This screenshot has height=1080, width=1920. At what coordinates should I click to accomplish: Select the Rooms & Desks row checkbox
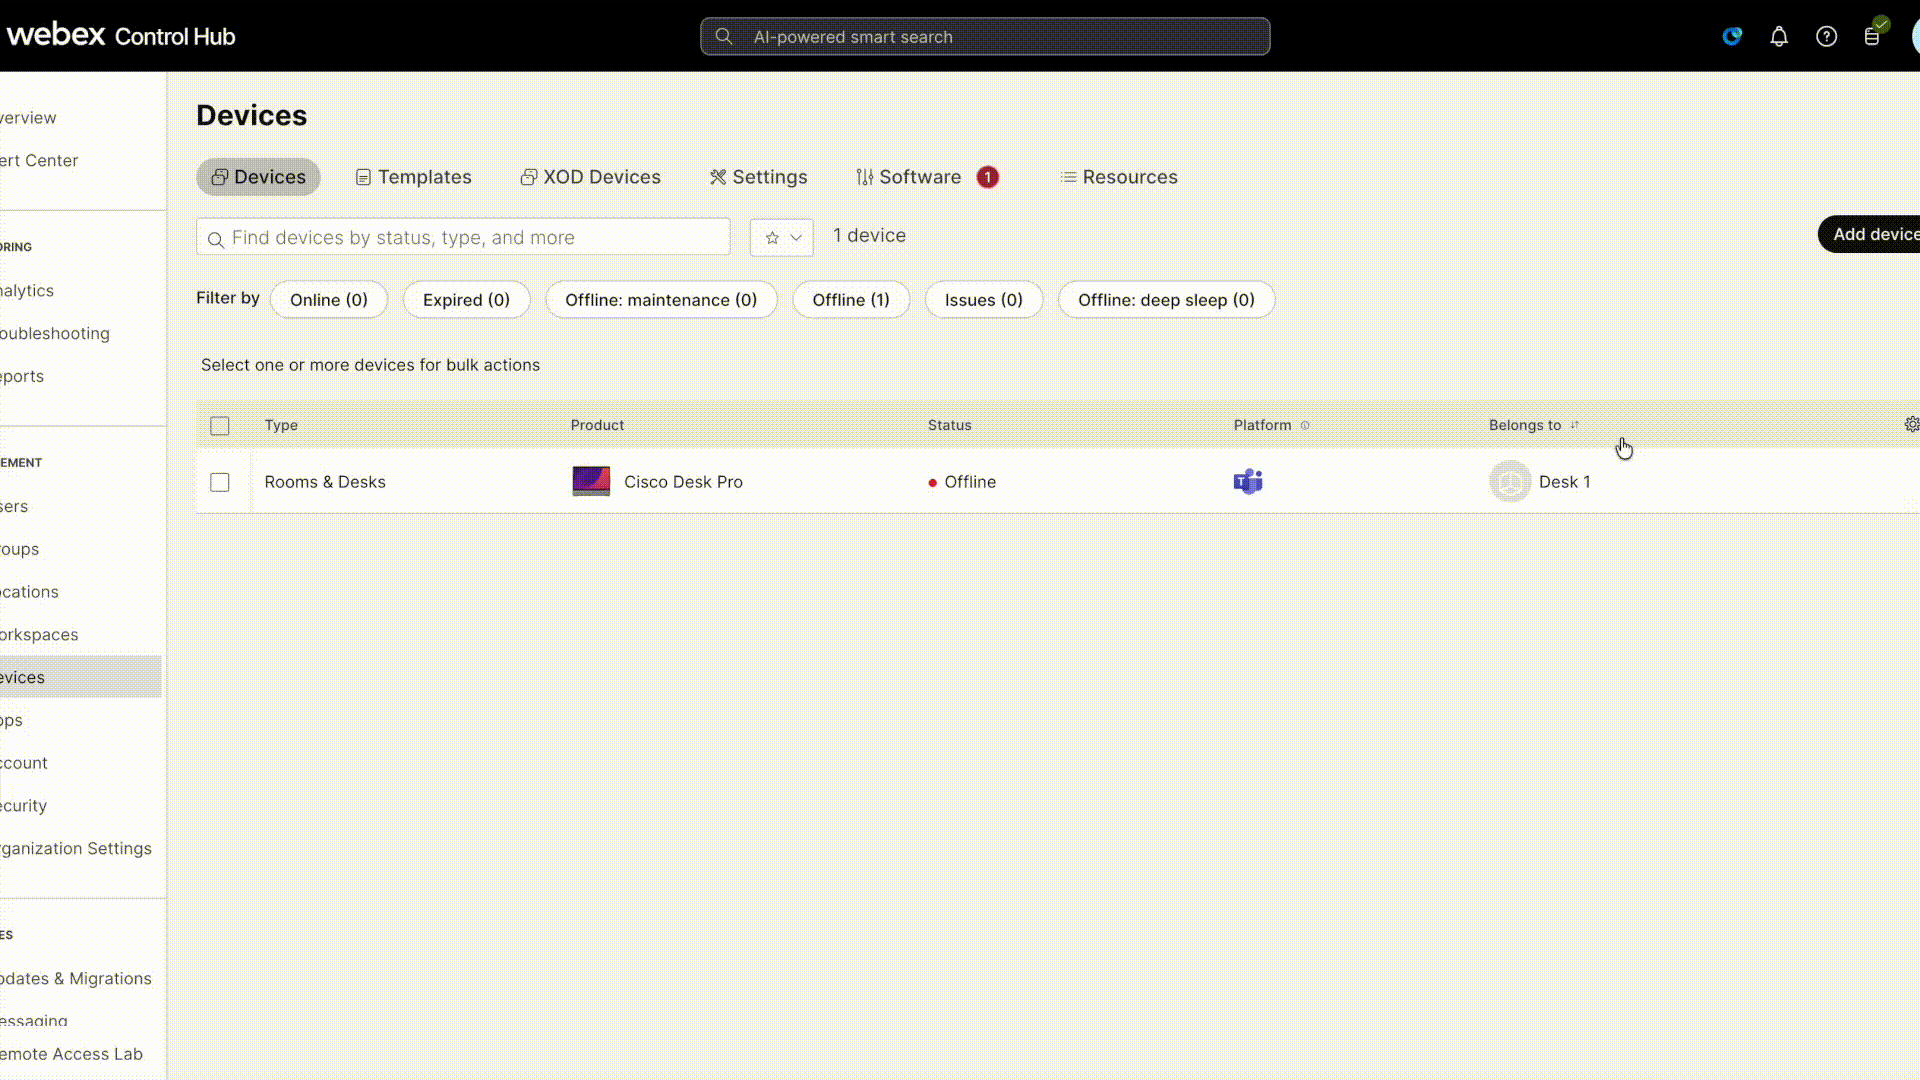click(x=220, y=483)
